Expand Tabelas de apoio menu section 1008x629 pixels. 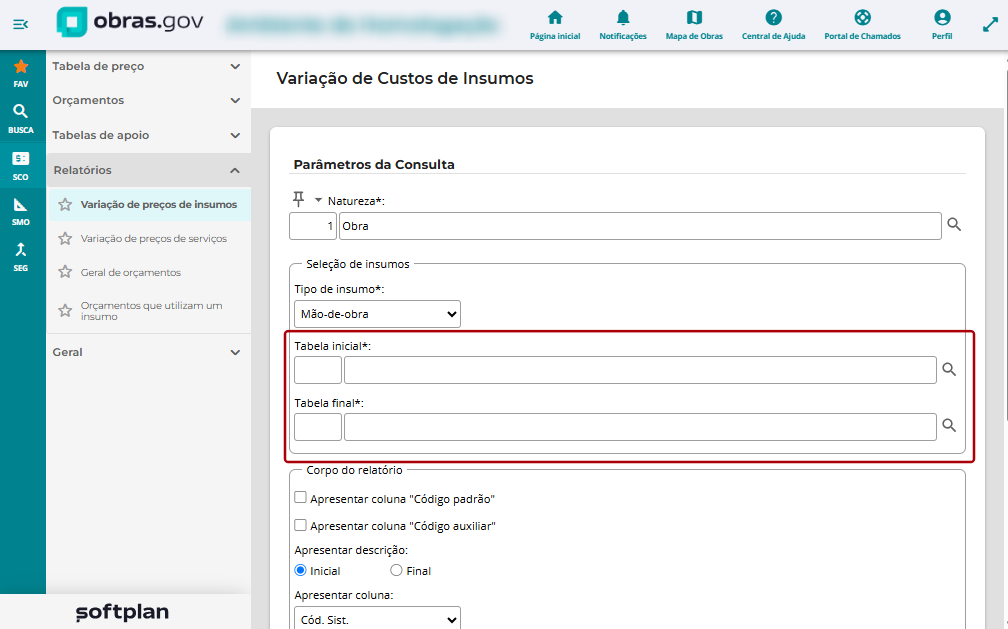[147, 135]
